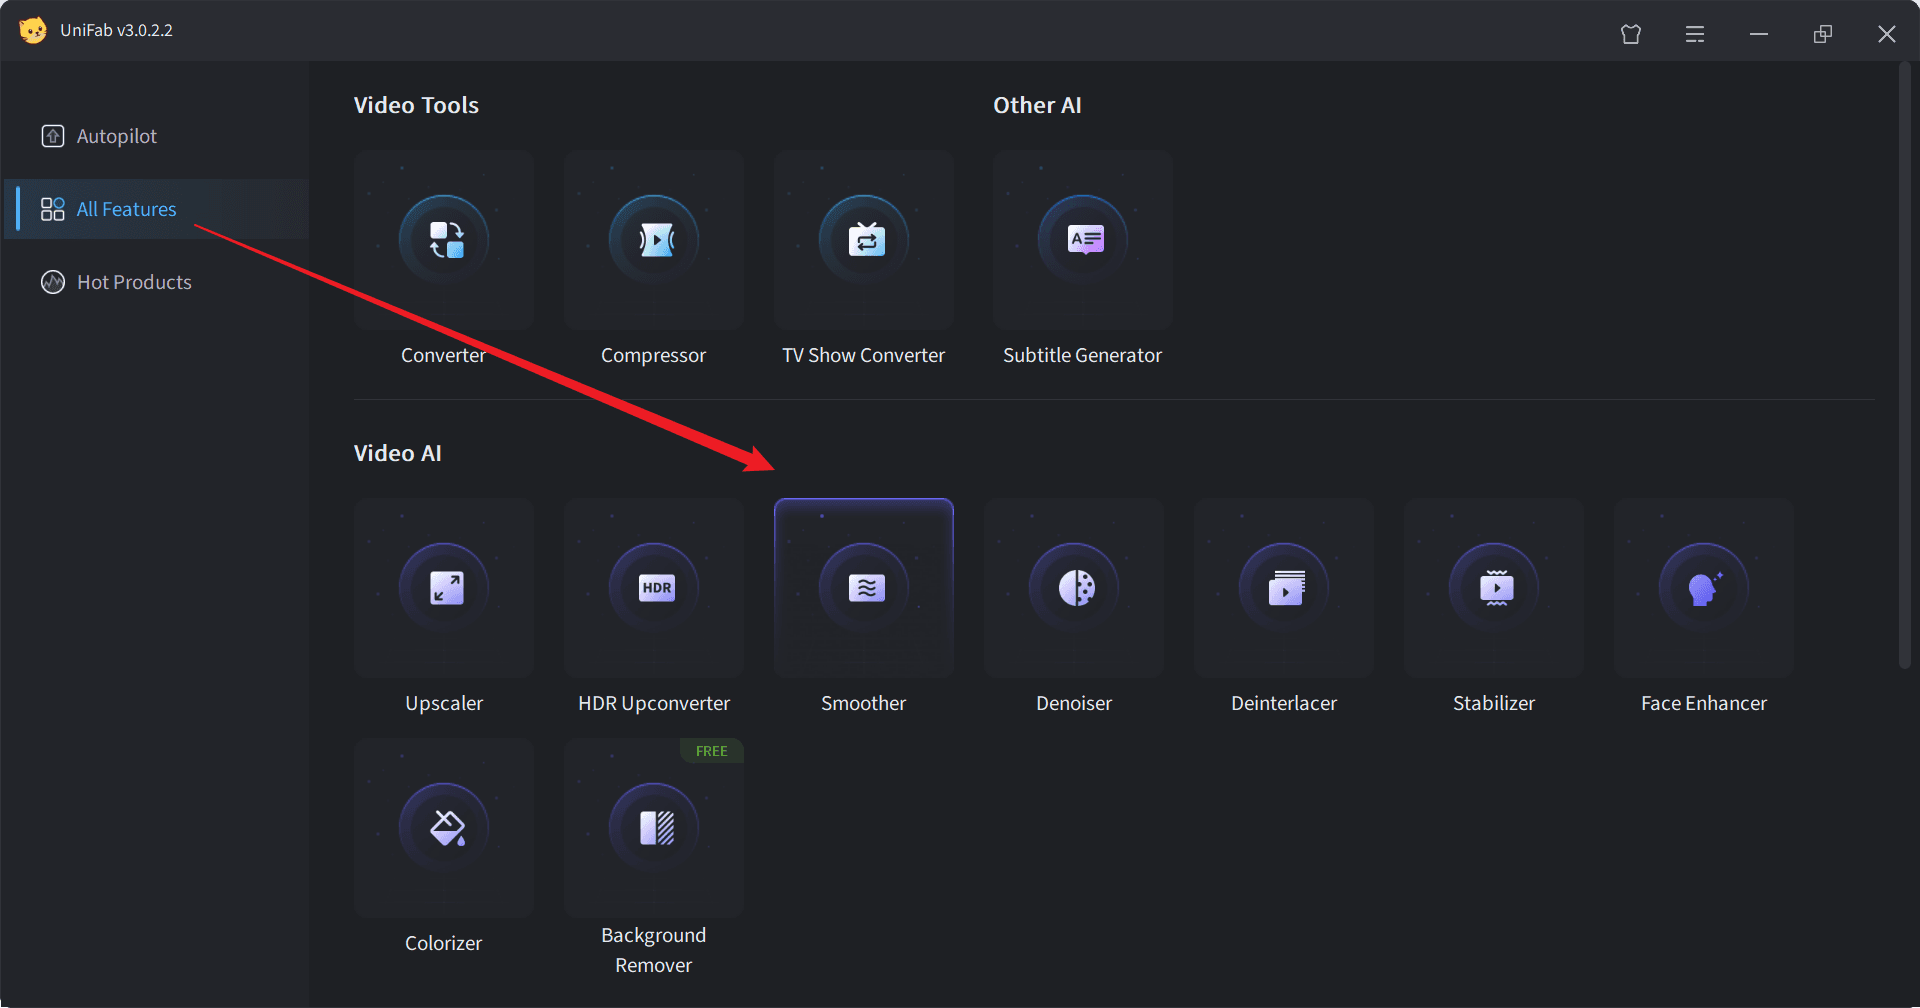The image size is (1920, 1008).
Task: Open Hot Products section
Action: click(156, 282)
